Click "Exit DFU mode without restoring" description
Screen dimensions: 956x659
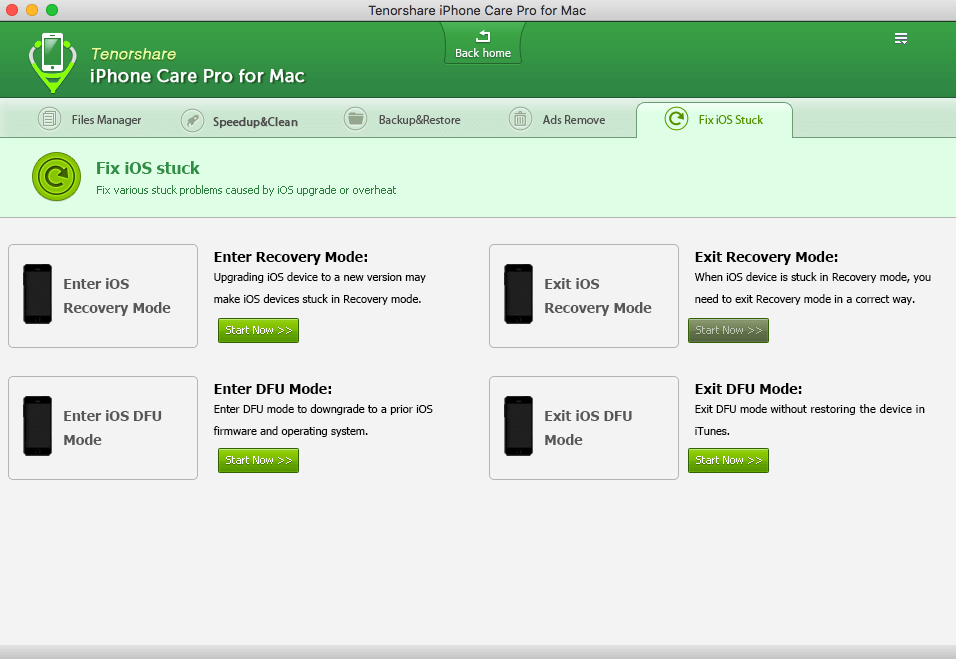(810, 420)
